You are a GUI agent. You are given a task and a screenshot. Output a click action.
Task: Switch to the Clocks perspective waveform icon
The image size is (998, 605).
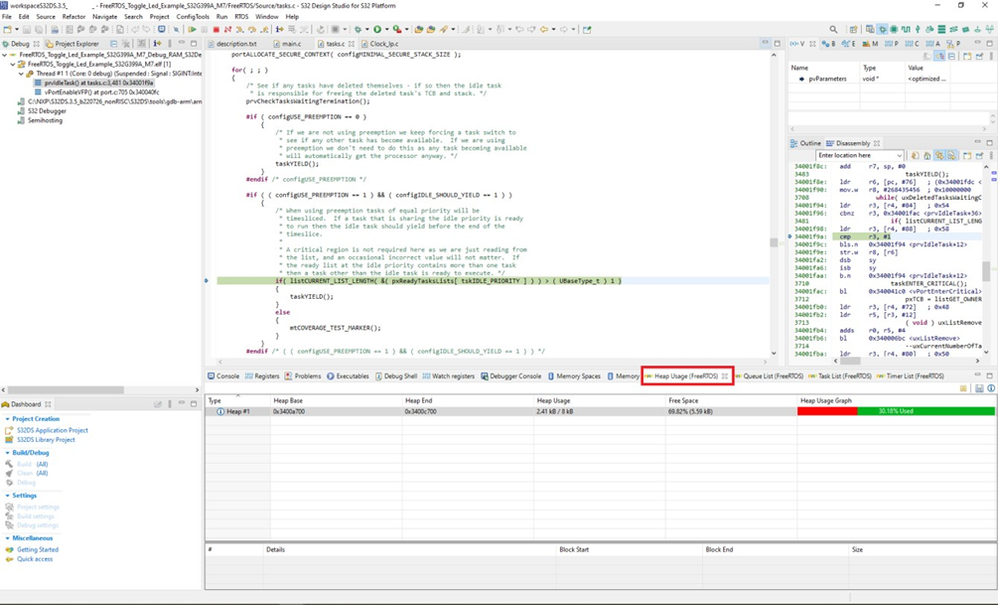(x=906, y=29)
